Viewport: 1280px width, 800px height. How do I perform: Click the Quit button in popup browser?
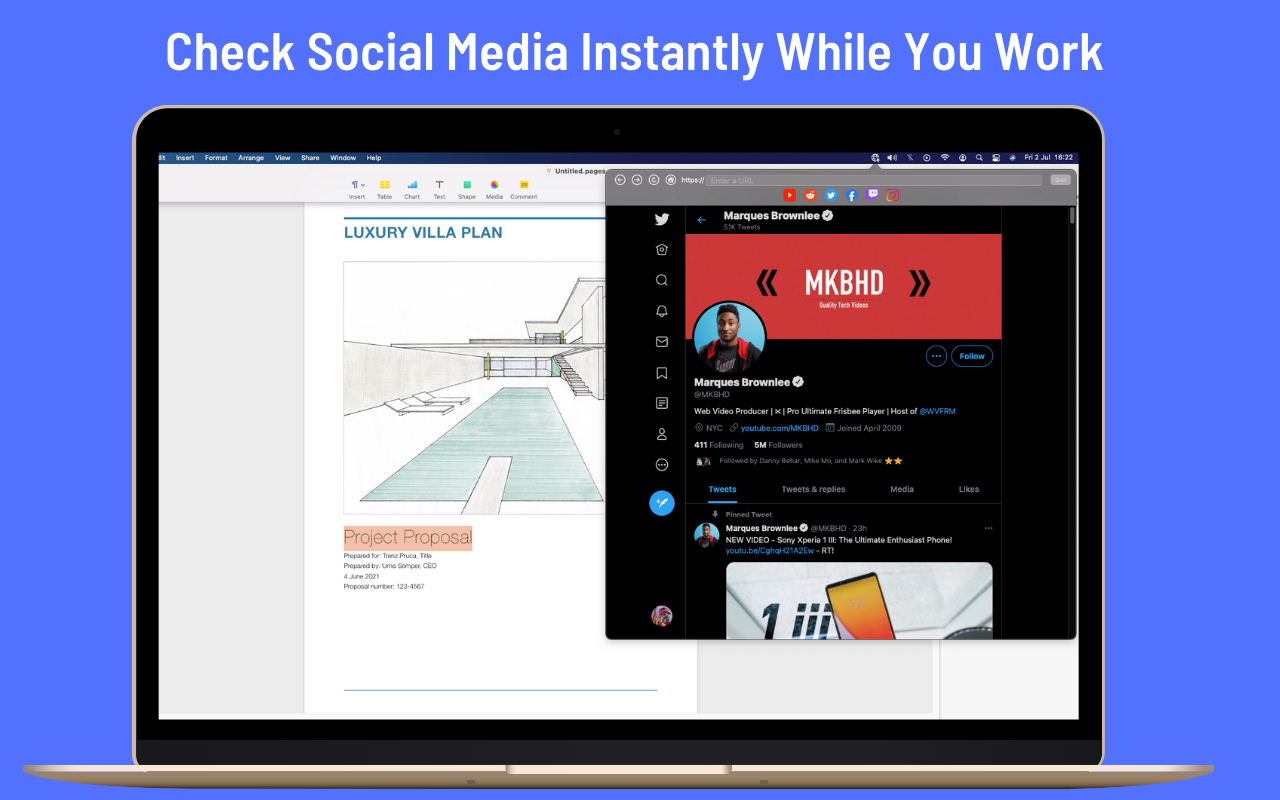[1060, 180]
